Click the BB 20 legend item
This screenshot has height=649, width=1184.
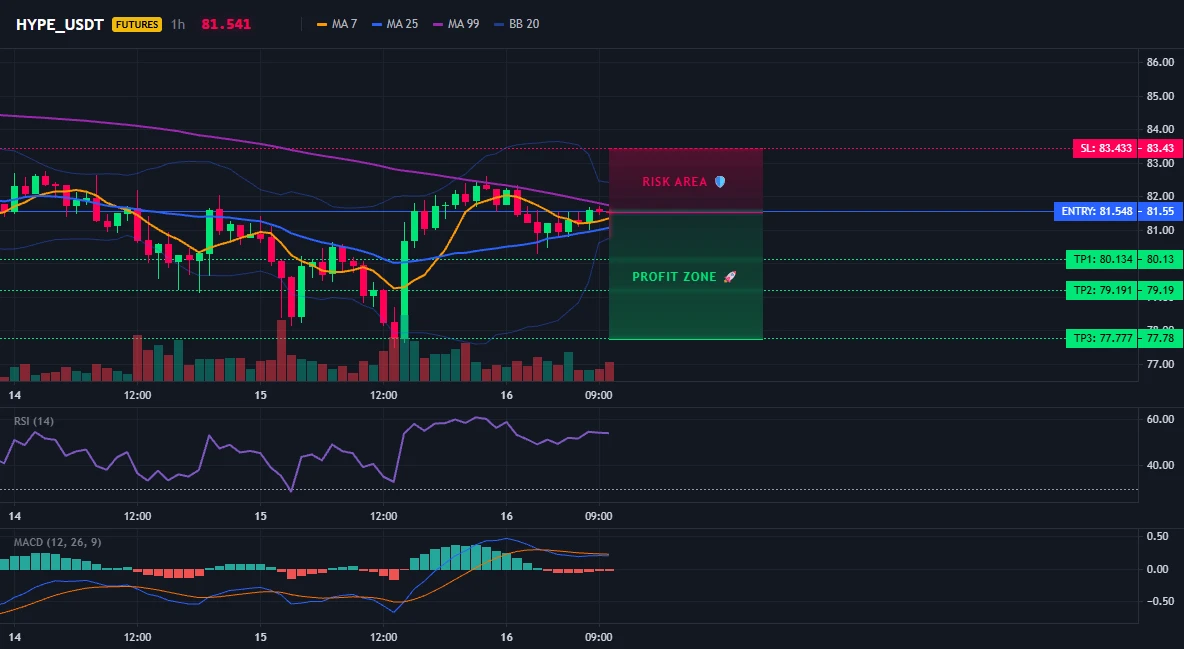coord(516,24)
